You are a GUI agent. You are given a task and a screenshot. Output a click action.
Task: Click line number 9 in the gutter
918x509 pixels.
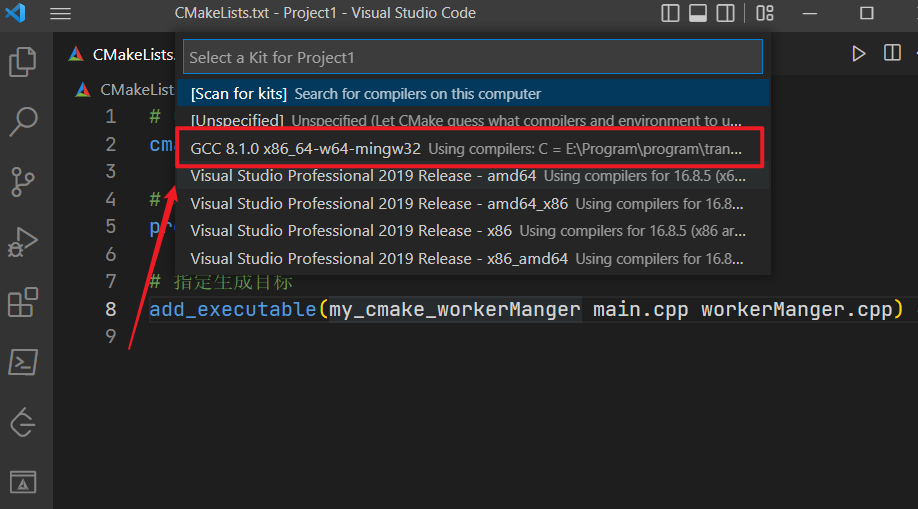click(111, 336)
